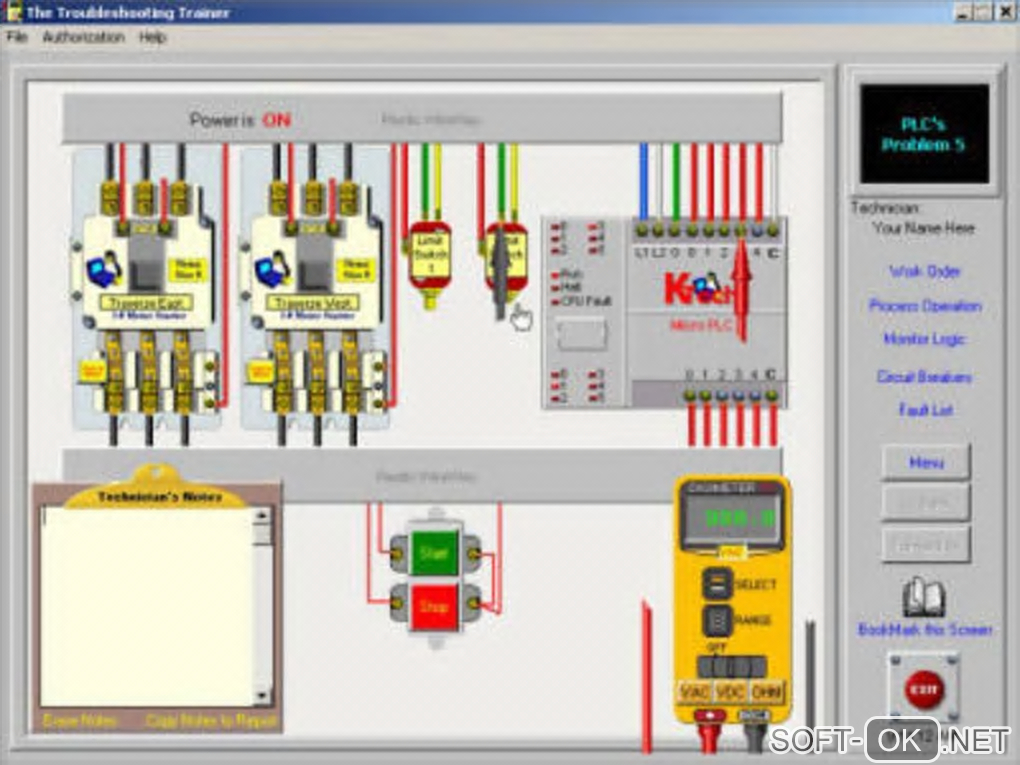Click the green Start pushbutton
Image resolution: width=1020 pixels, height=765 pixels.
point(435,554)
